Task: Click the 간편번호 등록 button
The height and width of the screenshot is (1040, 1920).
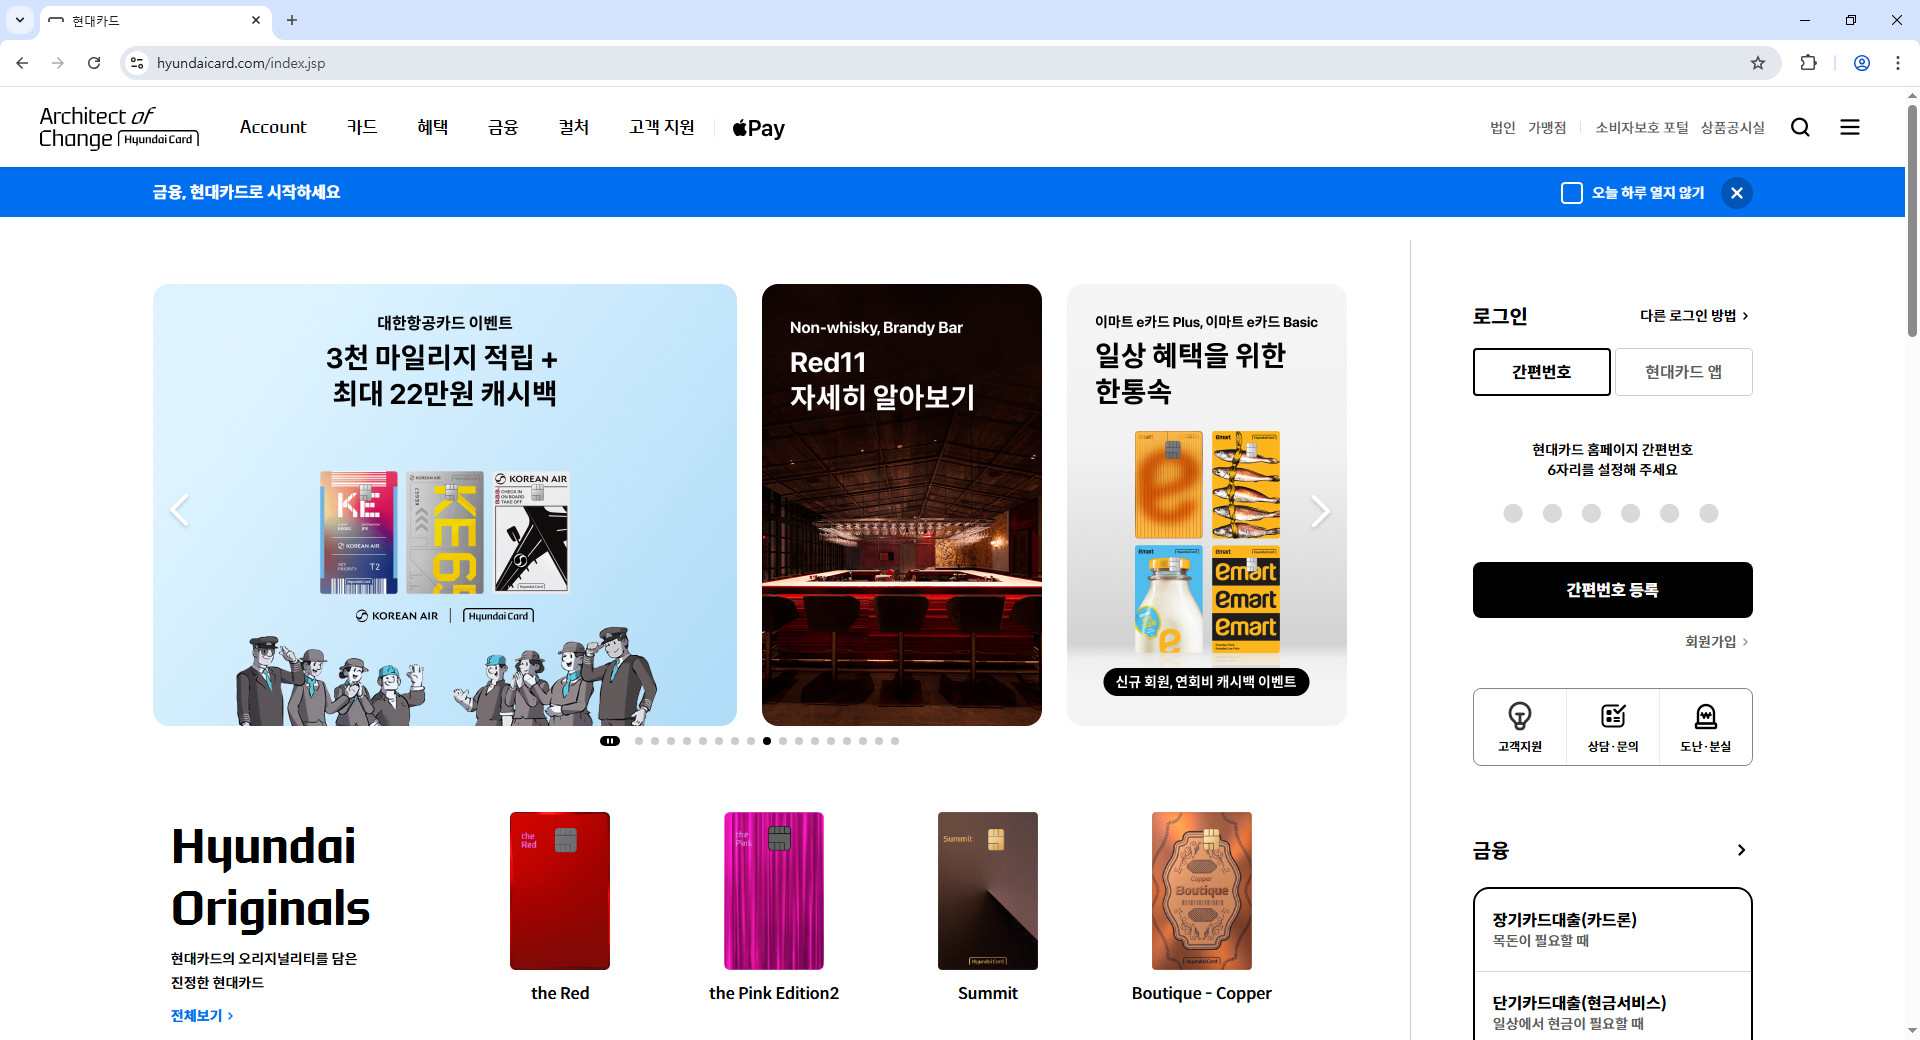Action: pyautogui.click(x=1611, y=589)
